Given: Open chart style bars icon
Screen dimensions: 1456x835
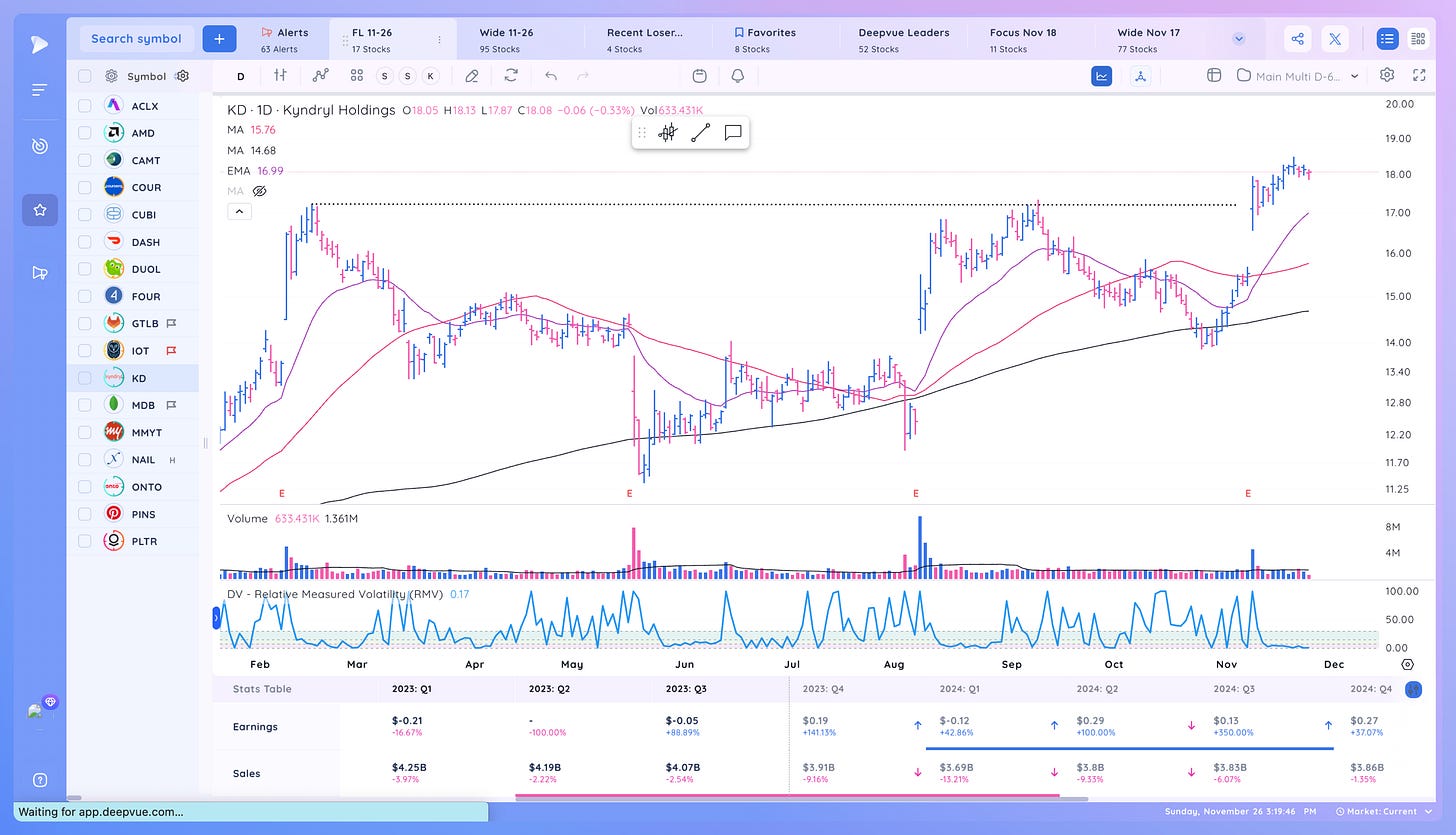Looking at the screenshot, I should [280, 75].
